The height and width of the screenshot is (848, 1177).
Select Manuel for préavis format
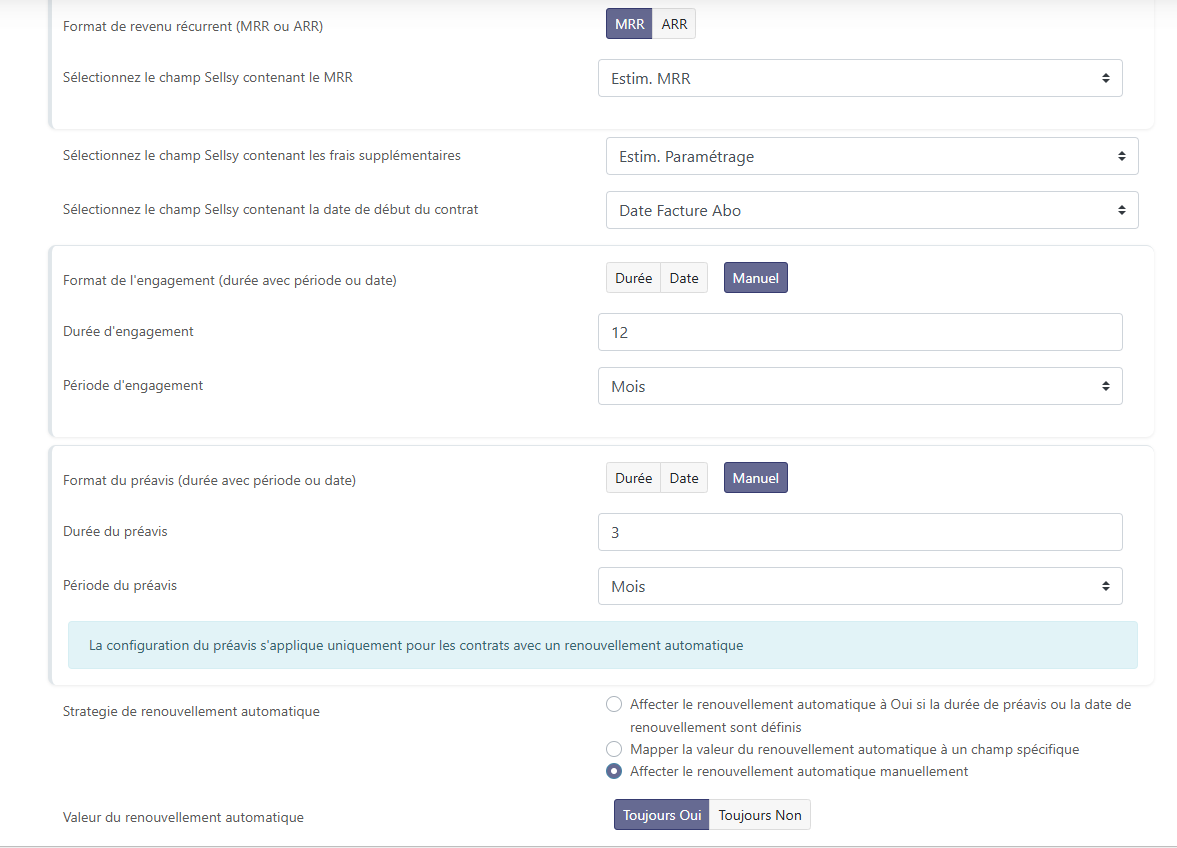[x=755, y=478]
